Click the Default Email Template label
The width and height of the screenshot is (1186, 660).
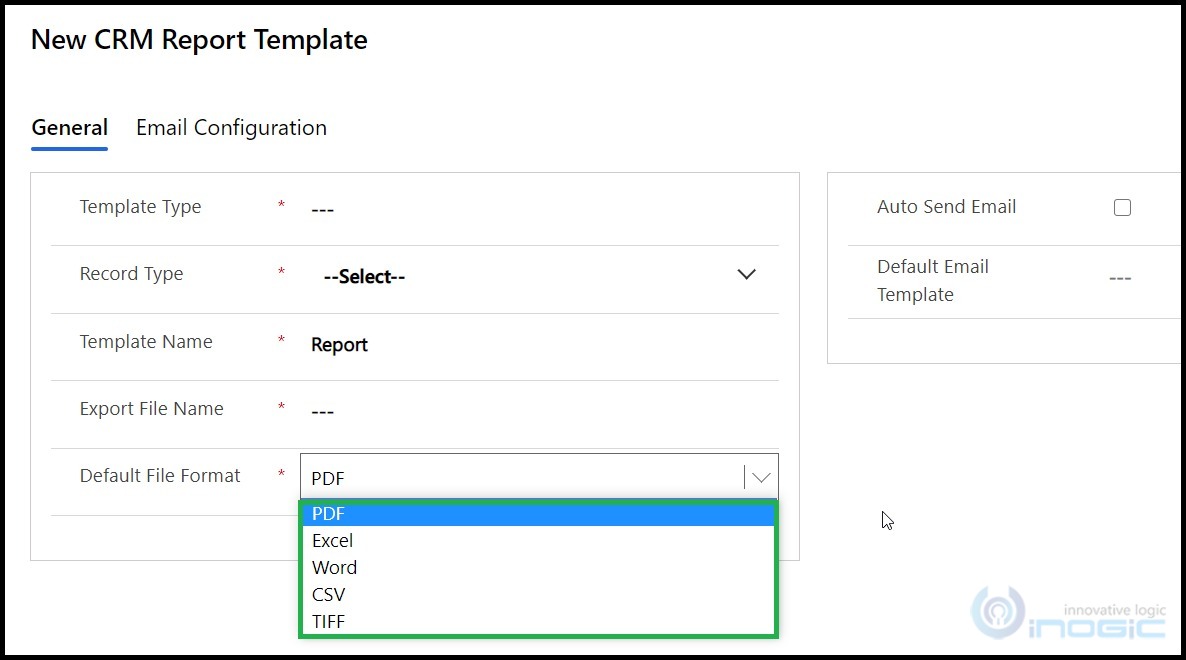click(933, 280)
